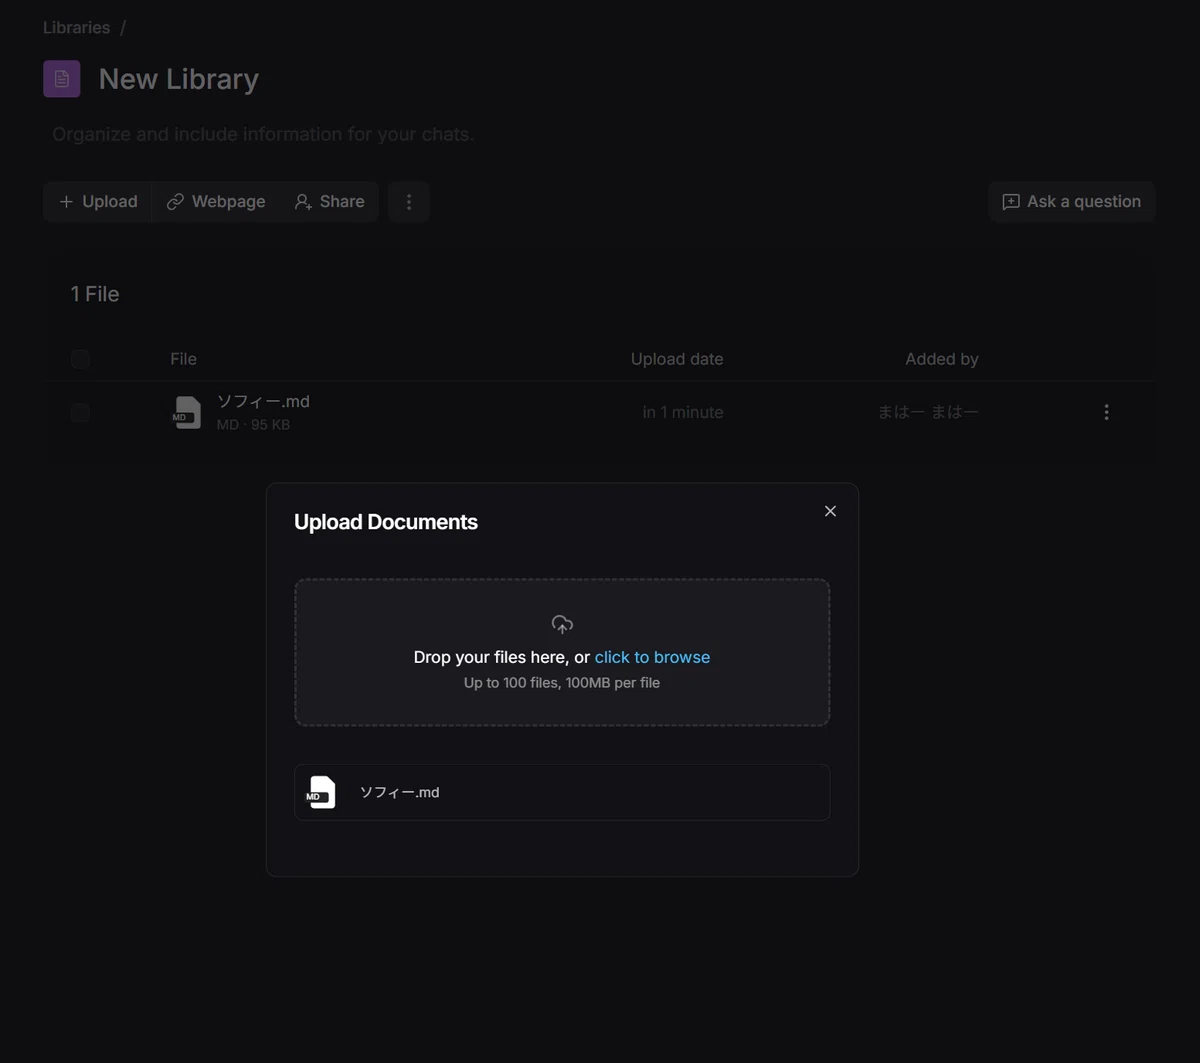Open the Share option
The height and width of the screenshot is (1063, 1200).
[329, 201]
